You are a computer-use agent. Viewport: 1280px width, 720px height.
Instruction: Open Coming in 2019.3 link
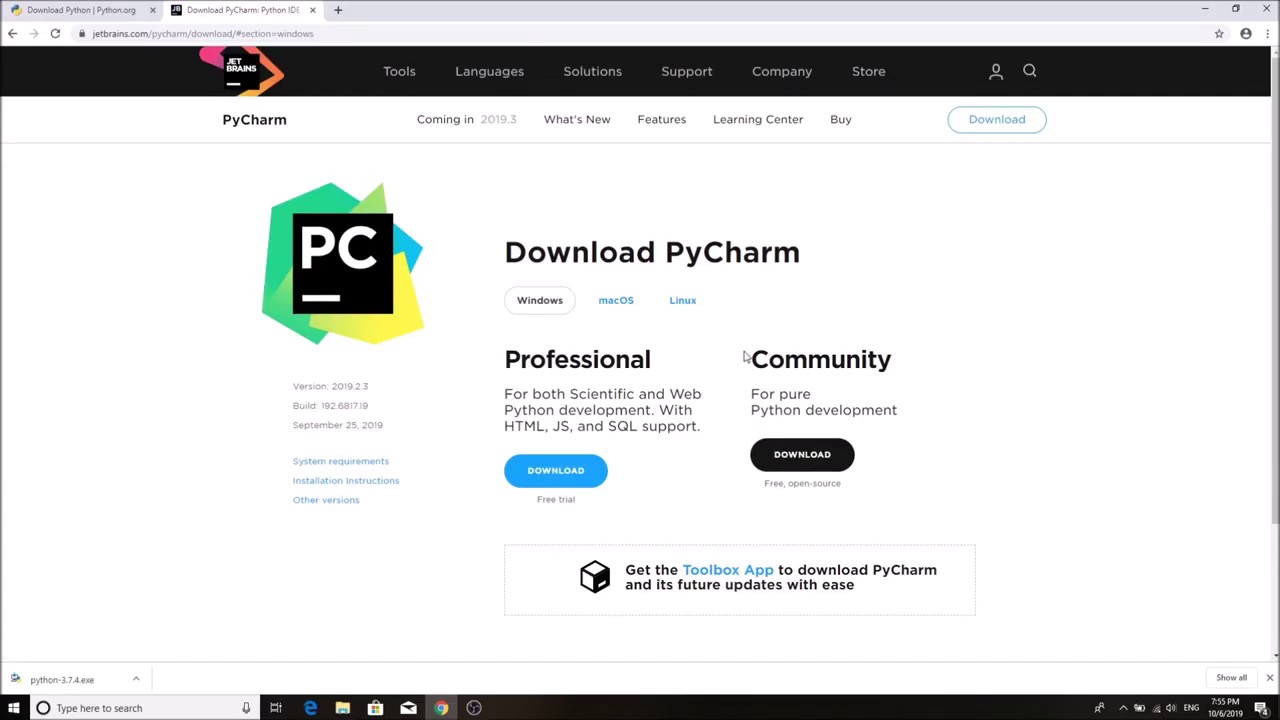466,119
